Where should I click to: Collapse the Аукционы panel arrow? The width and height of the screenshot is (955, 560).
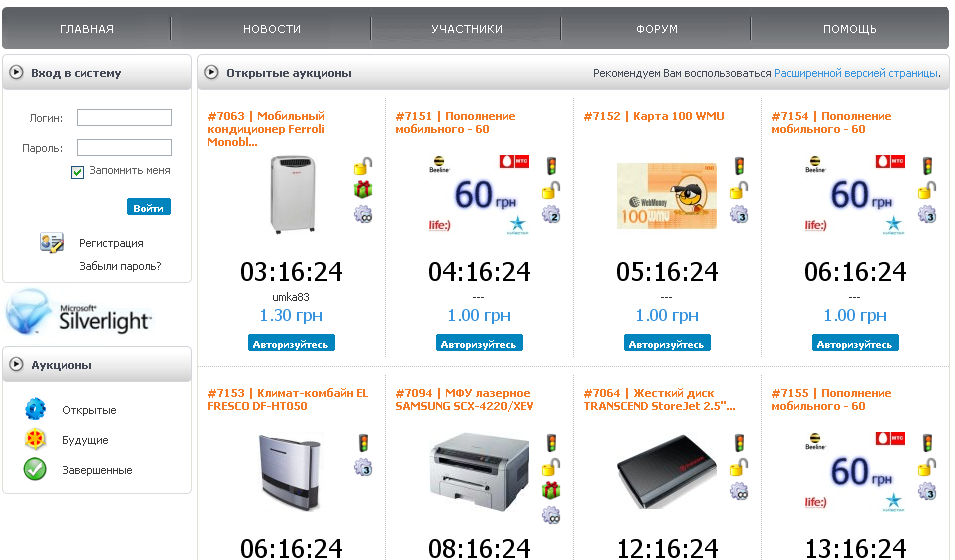(x=16, y=364)
